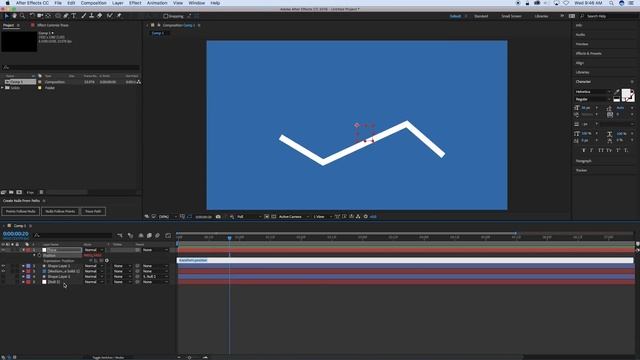
Task: Expand the Solids folder in Project panel
Action: click(x=2, y=88)
